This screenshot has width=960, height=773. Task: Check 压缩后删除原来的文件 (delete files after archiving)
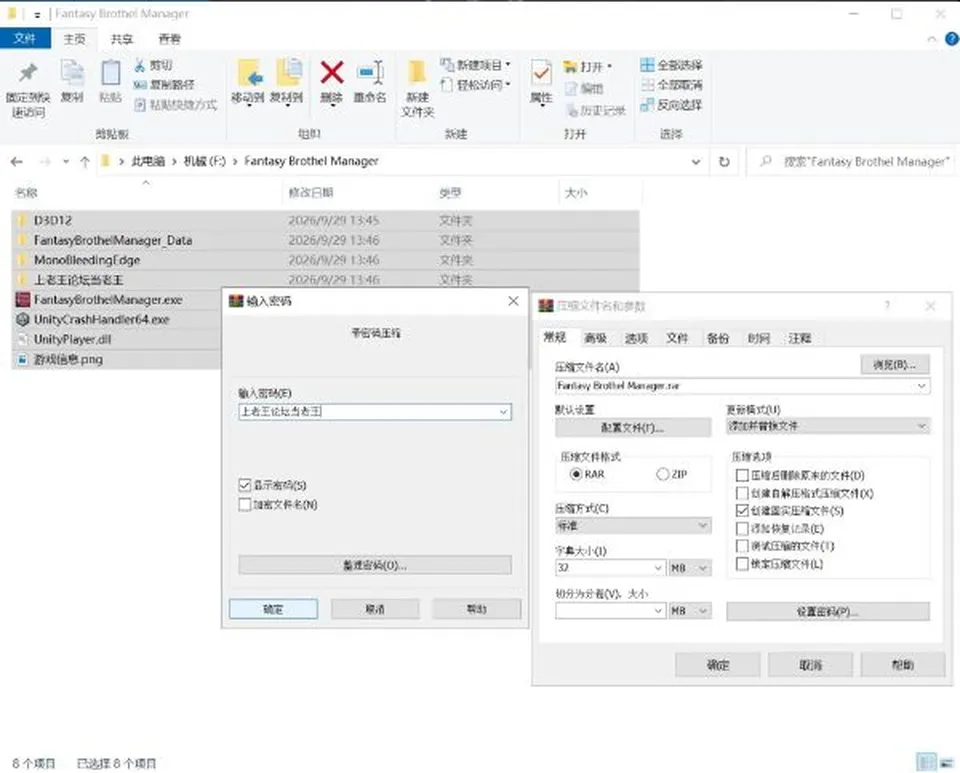point(742,475)
